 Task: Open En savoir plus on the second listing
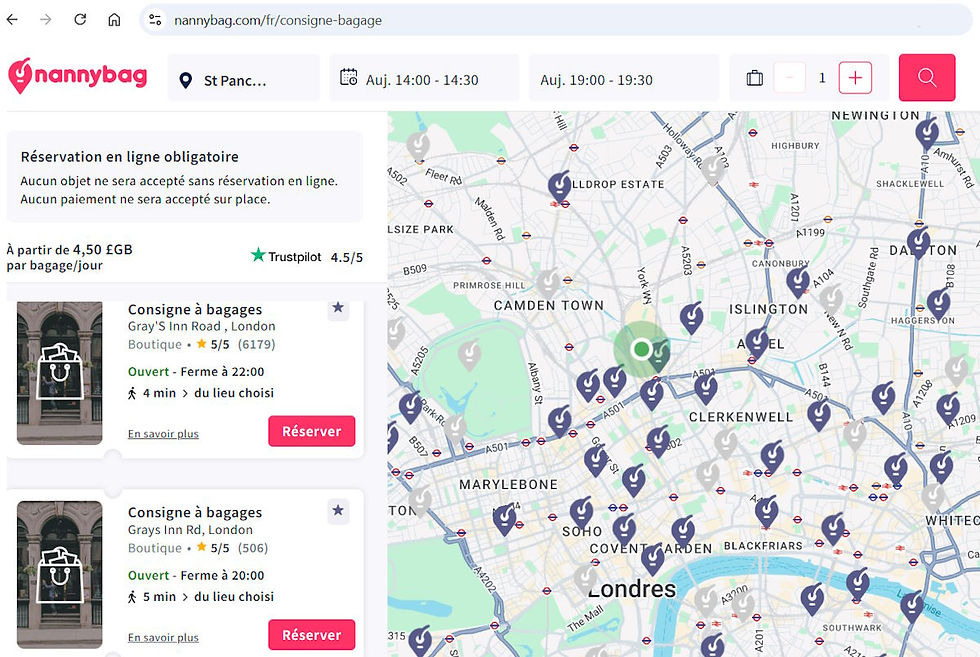click(163, 637)
